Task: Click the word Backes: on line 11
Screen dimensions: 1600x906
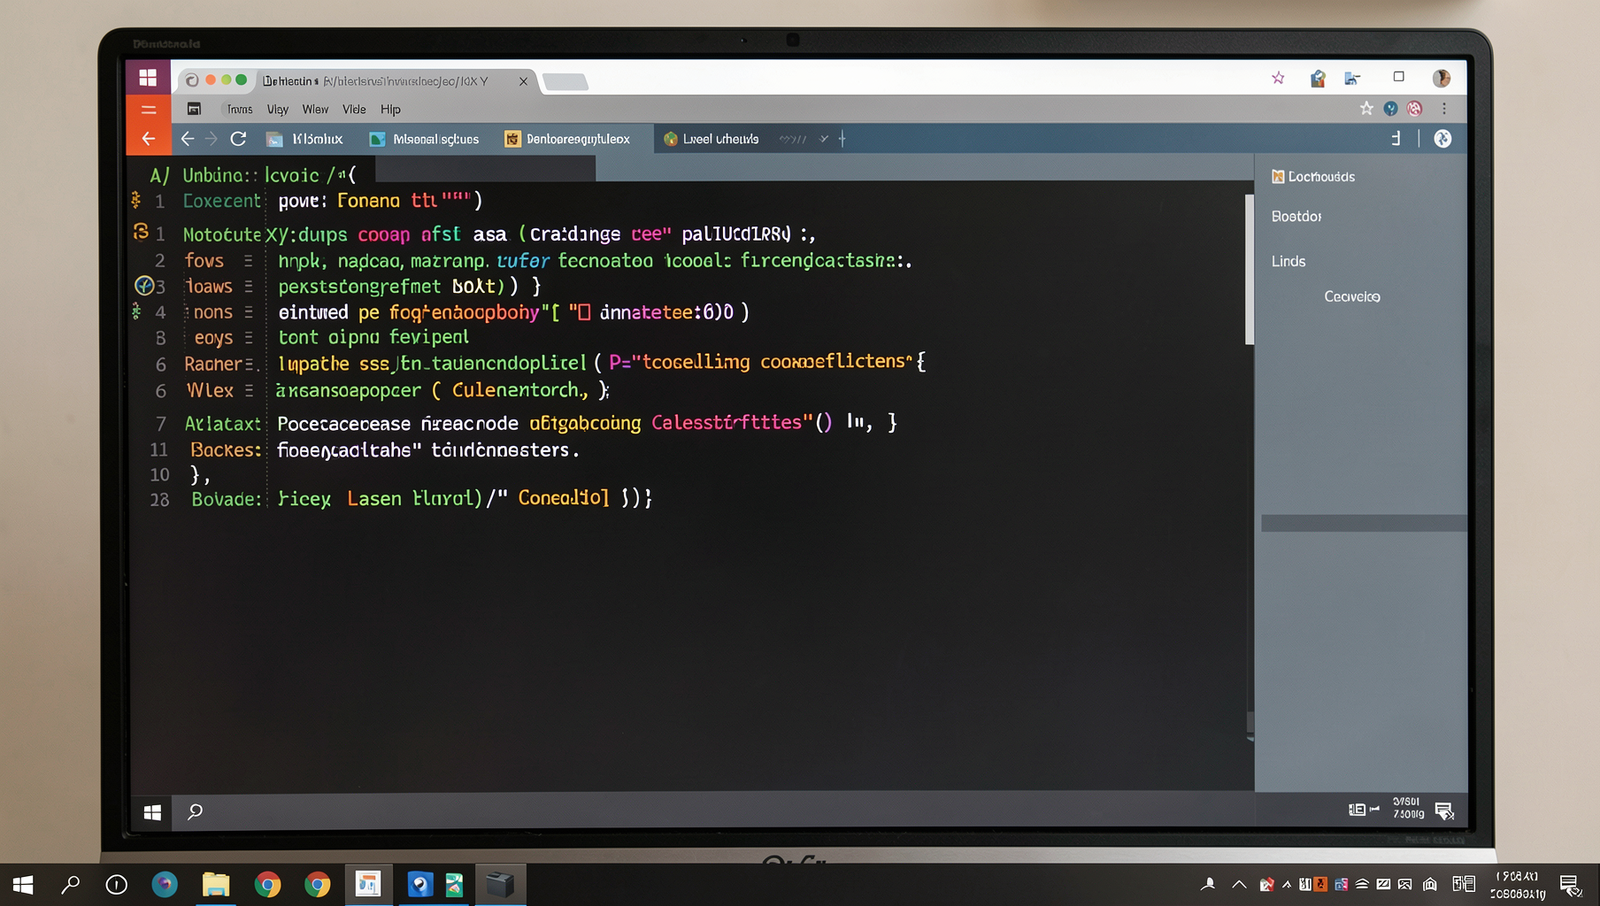Action: [x=226, y=450]
